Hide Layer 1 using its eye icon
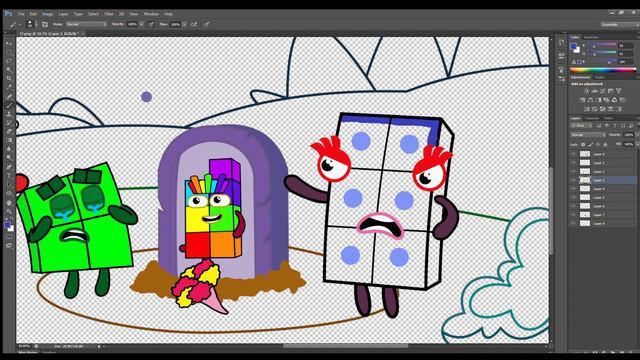 click(x=573, y=163)
